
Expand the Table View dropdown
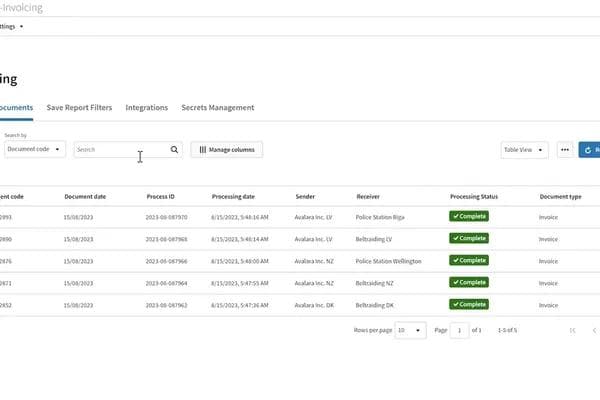tap(524, 150)
